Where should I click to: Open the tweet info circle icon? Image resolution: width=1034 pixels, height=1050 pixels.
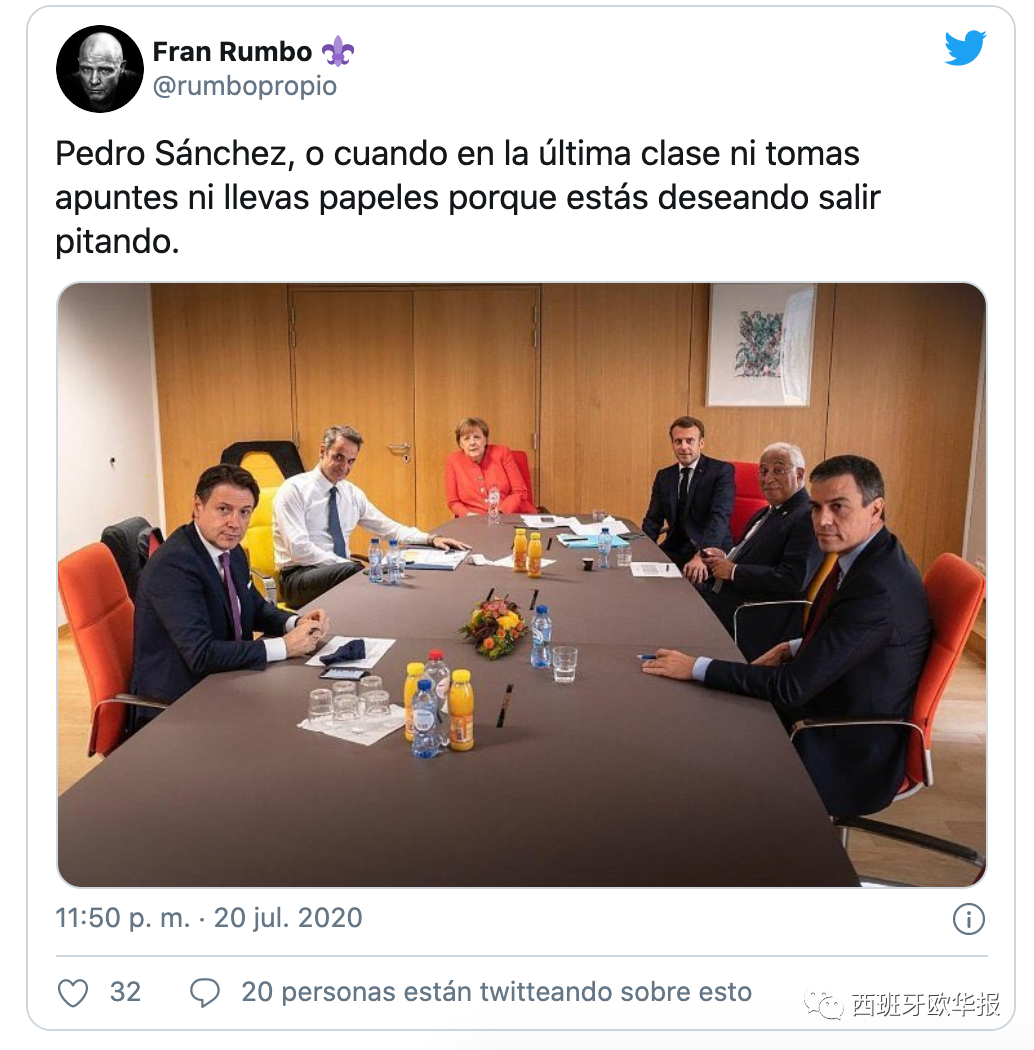968,919
